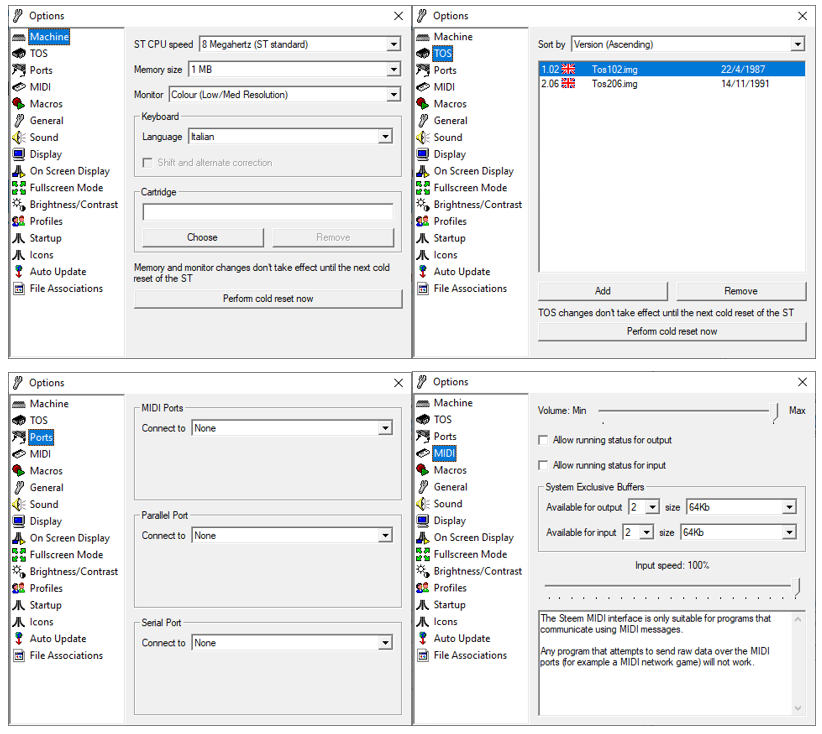Screen dimensions: 822x734
Task: Click Brightness/Contrast icon in top-right window
Action: pos(423,204)
